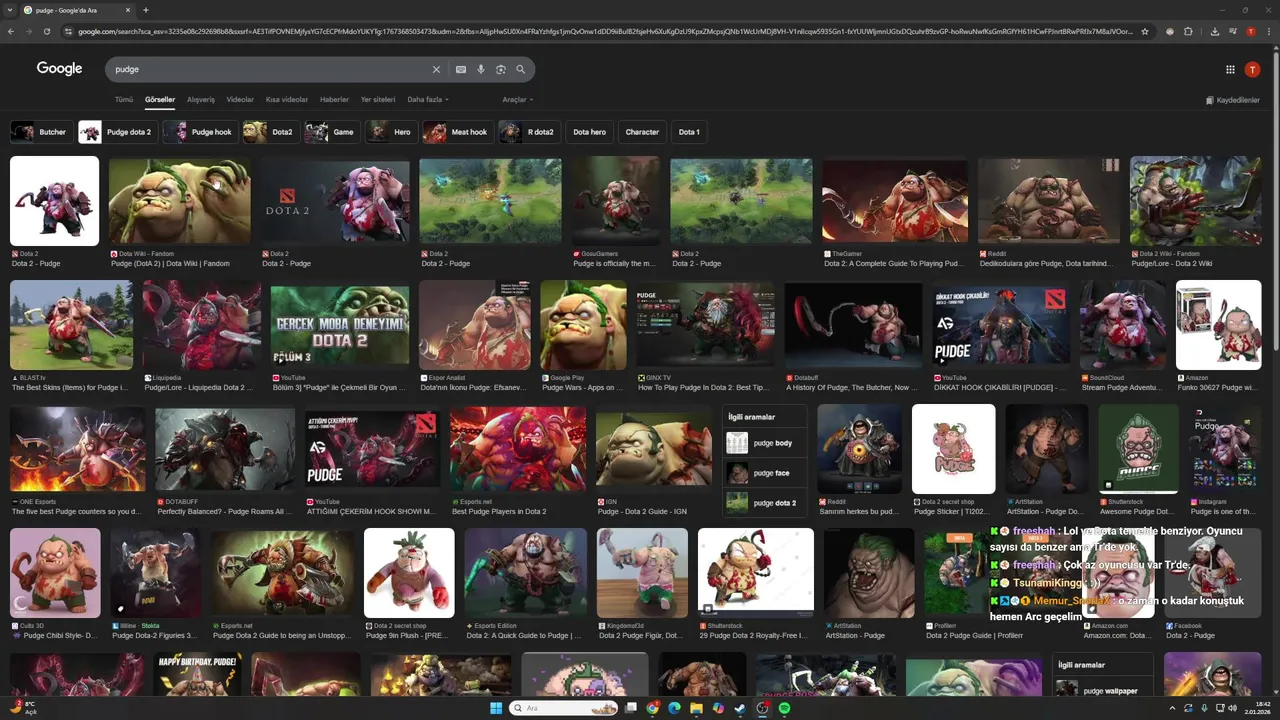Open the browser downloads icon

click(1214, 31)
